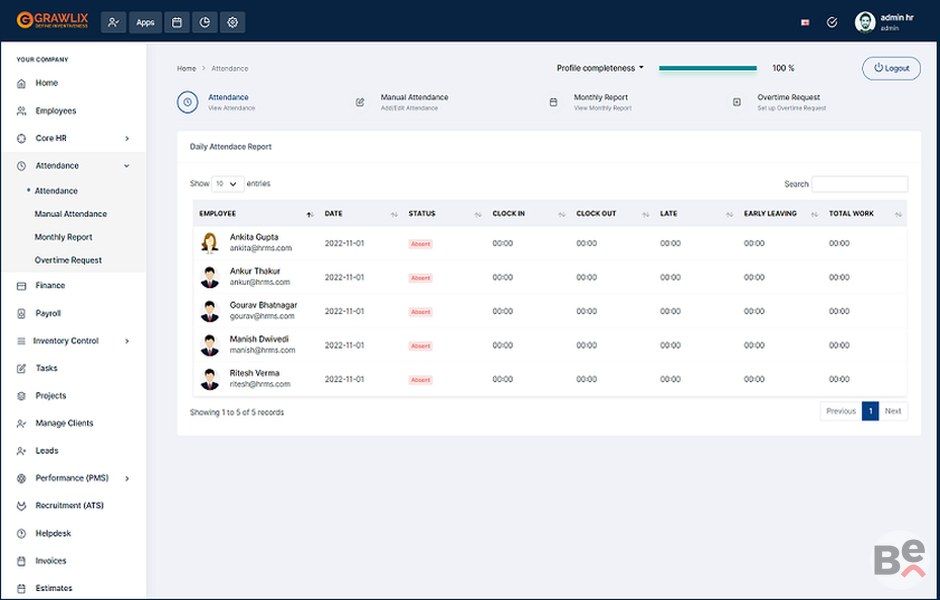Sort table by Clock In column
Screen dimensions: 940x600
[562, 215]
